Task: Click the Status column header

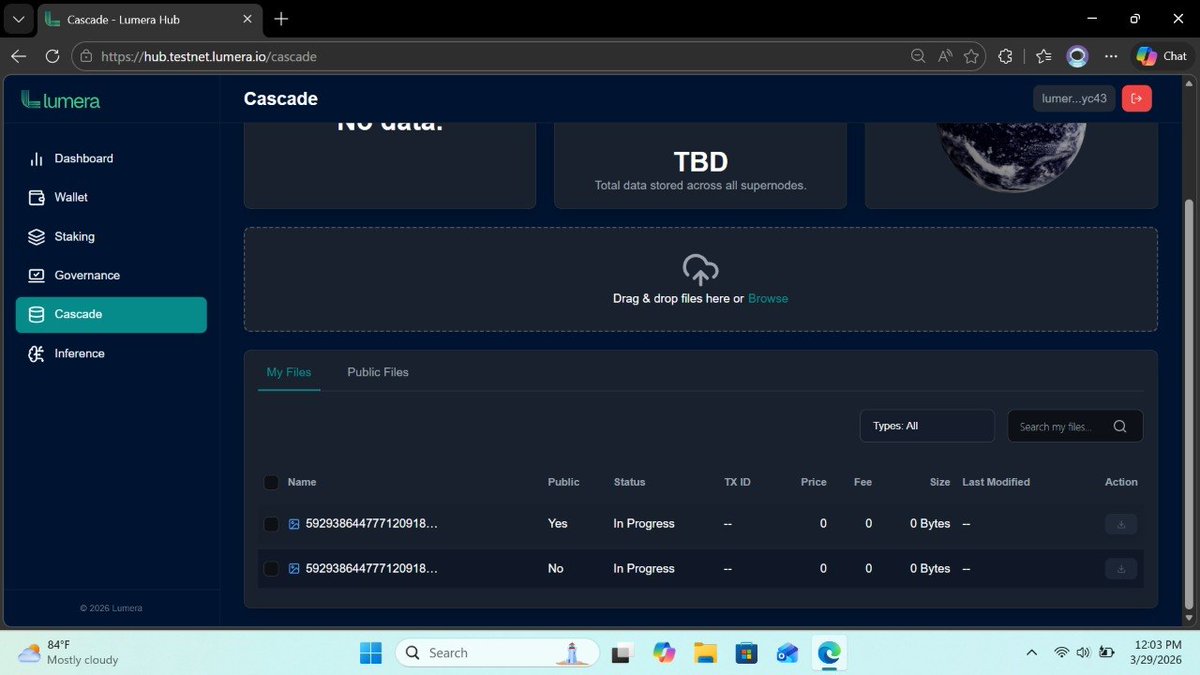Action: click(x=630, y=482)
